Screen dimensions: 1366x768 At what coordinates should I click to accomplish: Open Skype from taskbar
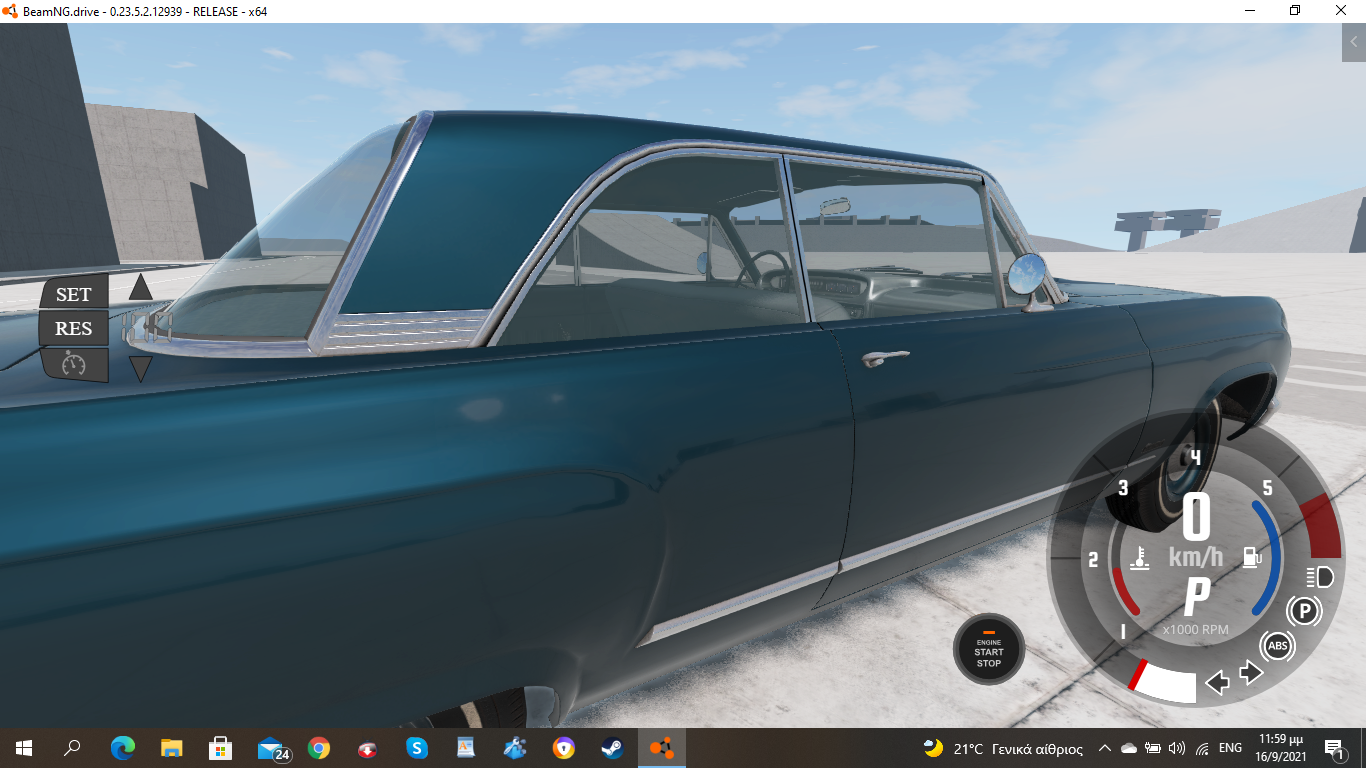pos(417,748)
